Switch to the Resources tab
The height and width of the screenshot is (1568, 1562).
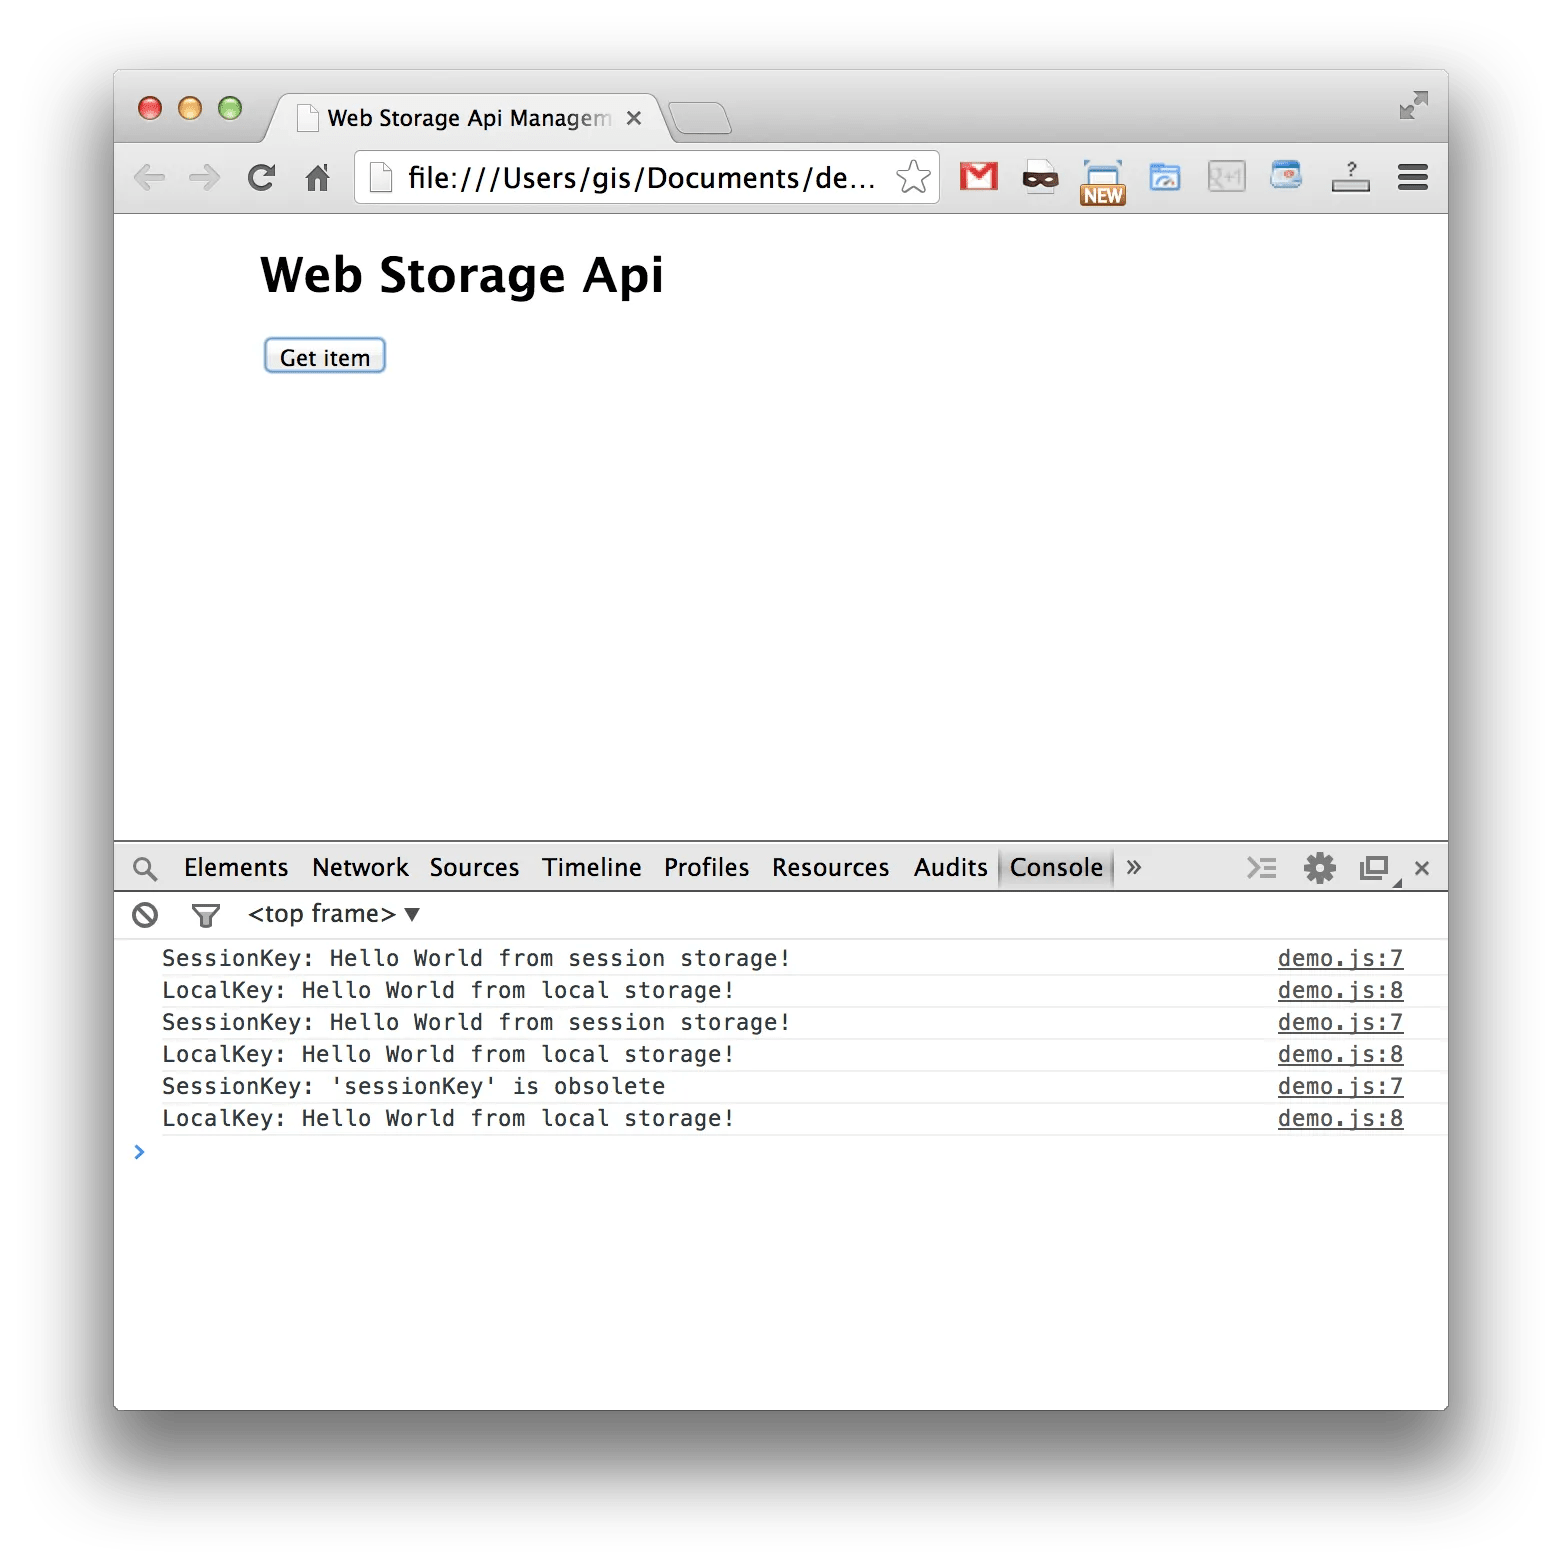pos(830,867)
